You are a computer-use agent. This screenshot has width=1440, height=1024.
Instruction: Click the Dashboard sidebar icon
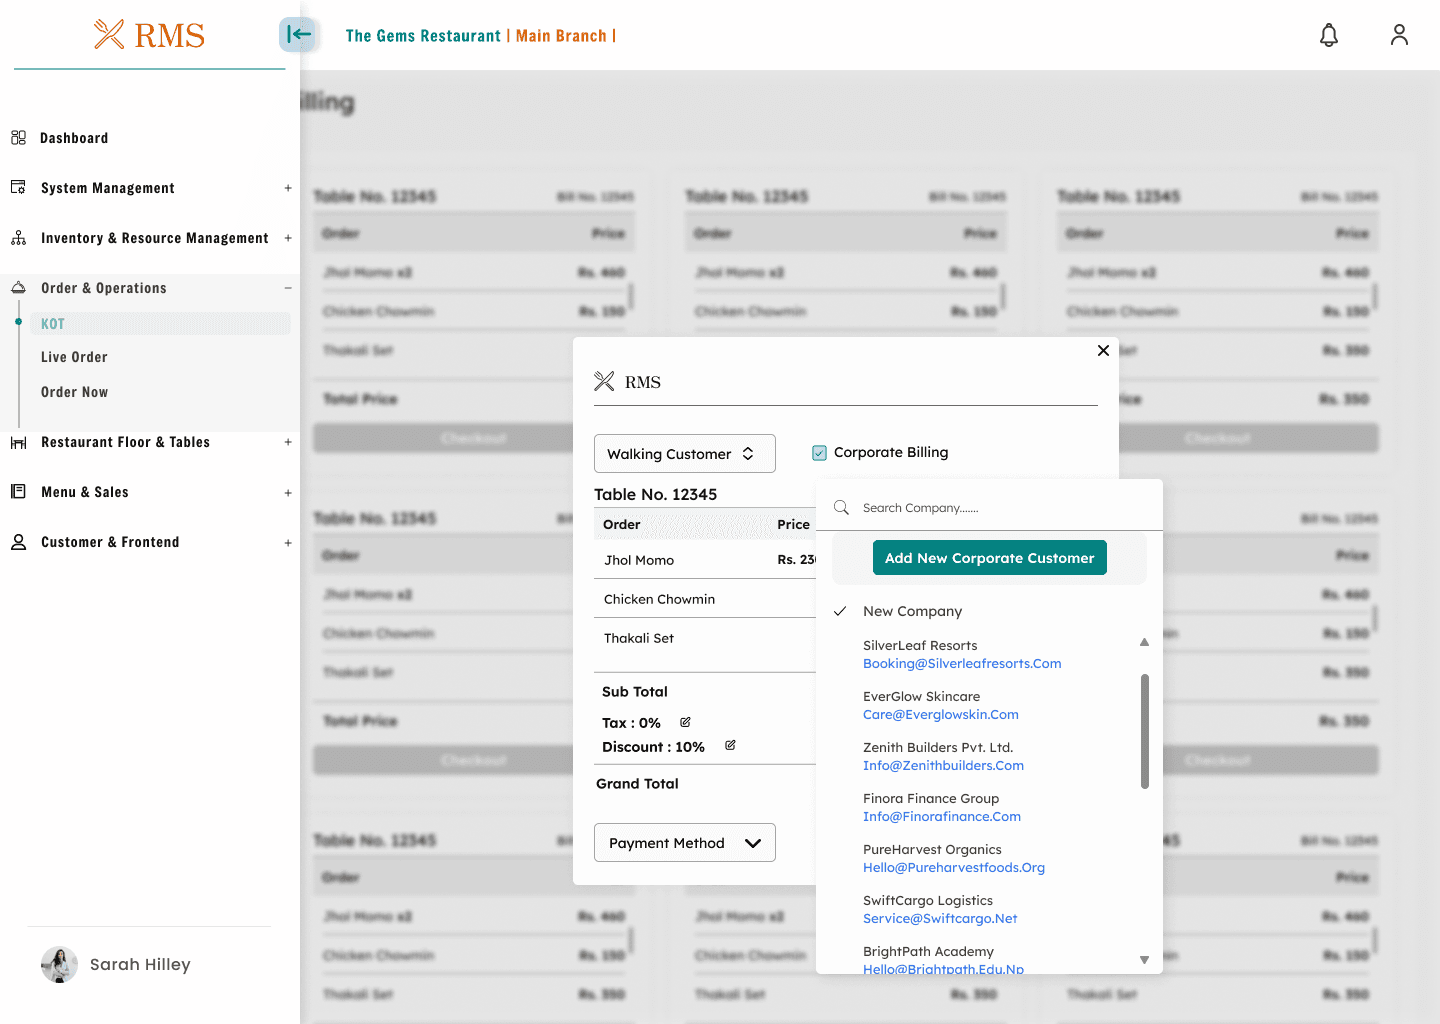click(18, 138)
